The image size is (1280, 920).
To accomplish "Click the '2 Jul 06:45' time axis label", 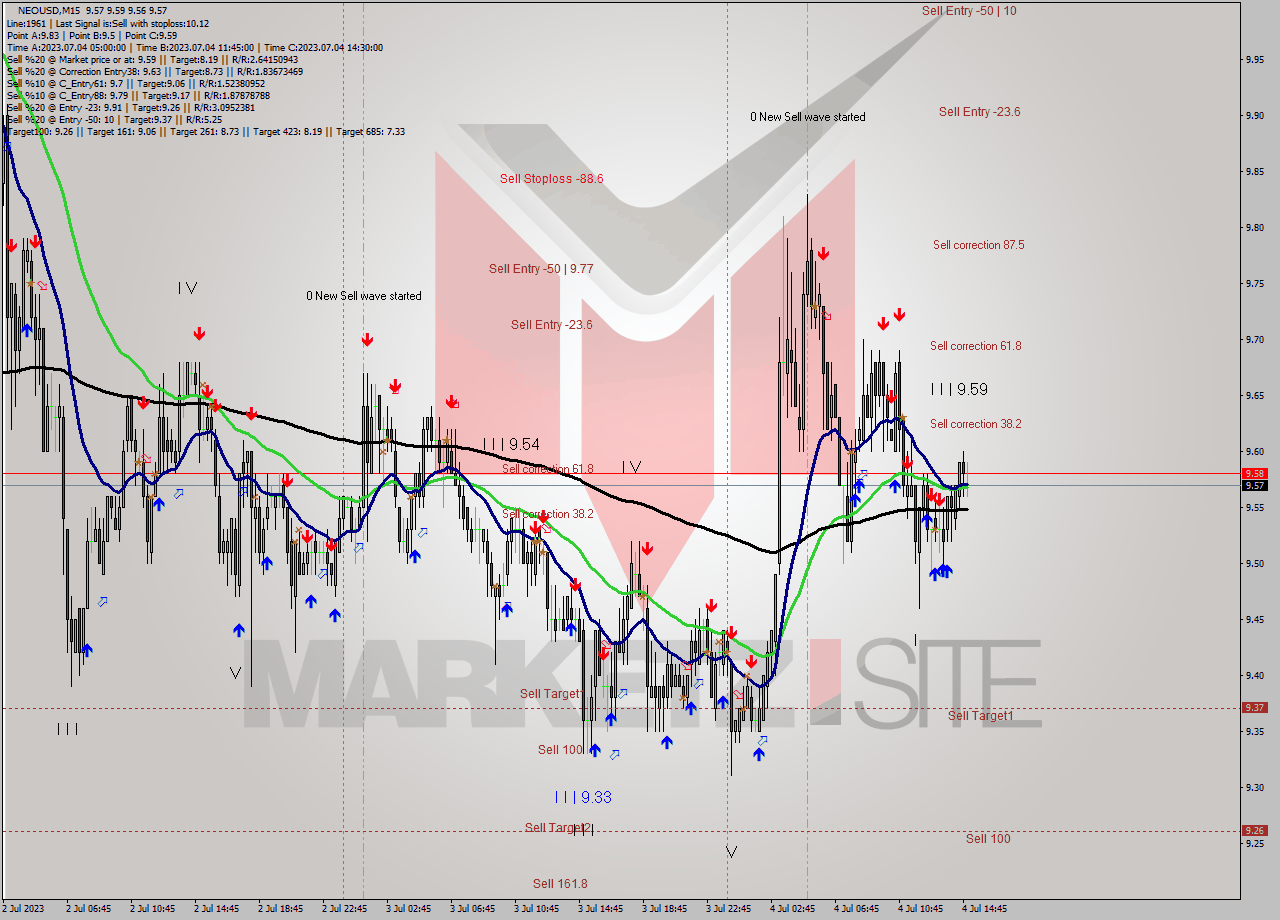I will coord(89,909).
